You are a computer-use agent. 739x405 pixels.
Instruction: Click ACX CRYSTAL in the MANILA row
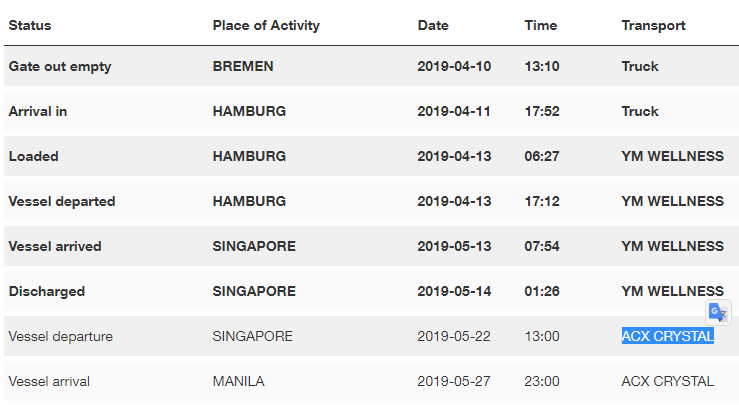click(x=667, y=381)
